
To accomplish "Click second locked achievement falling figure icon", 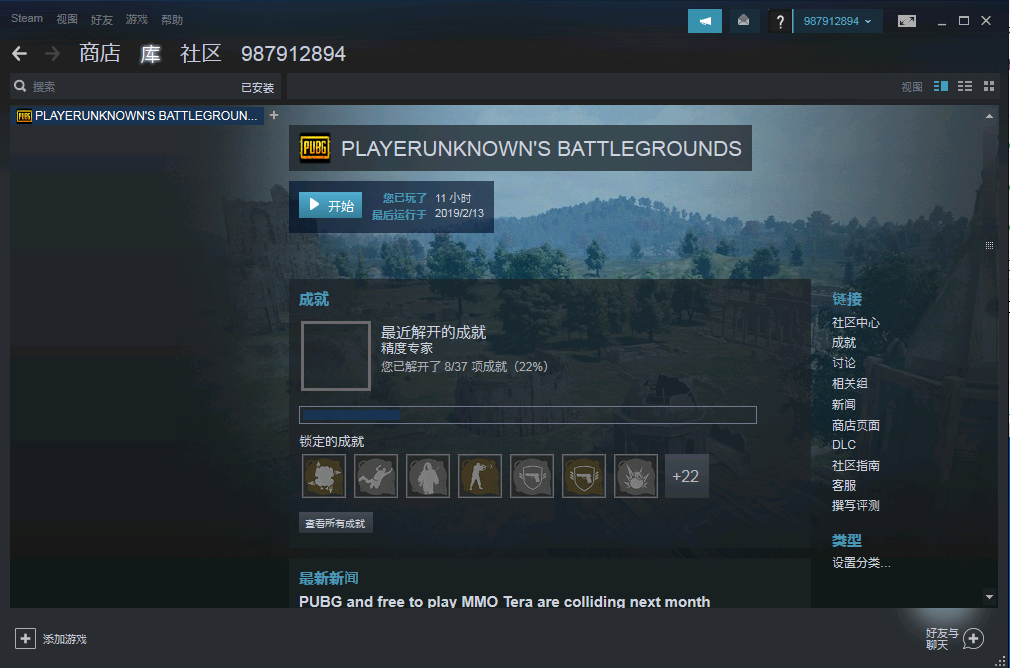I will [x=376, y=476].
